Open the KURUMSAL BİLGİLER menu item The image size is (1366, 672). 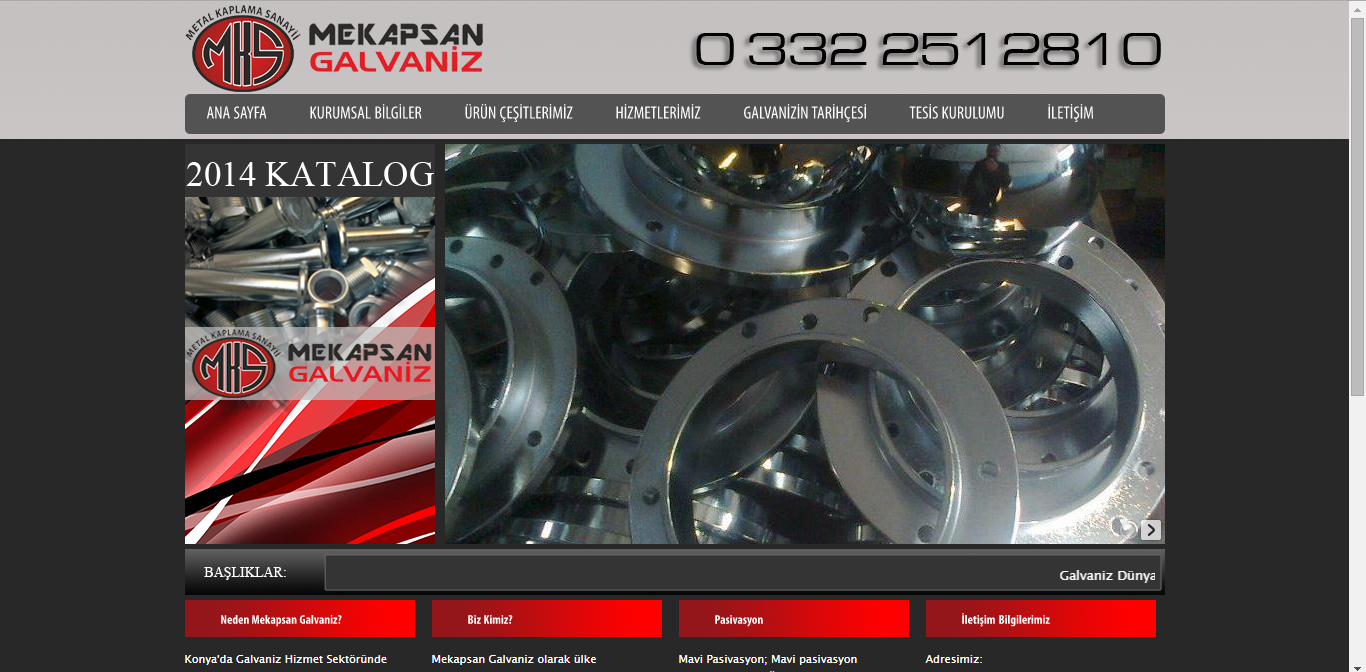(365, 113)
